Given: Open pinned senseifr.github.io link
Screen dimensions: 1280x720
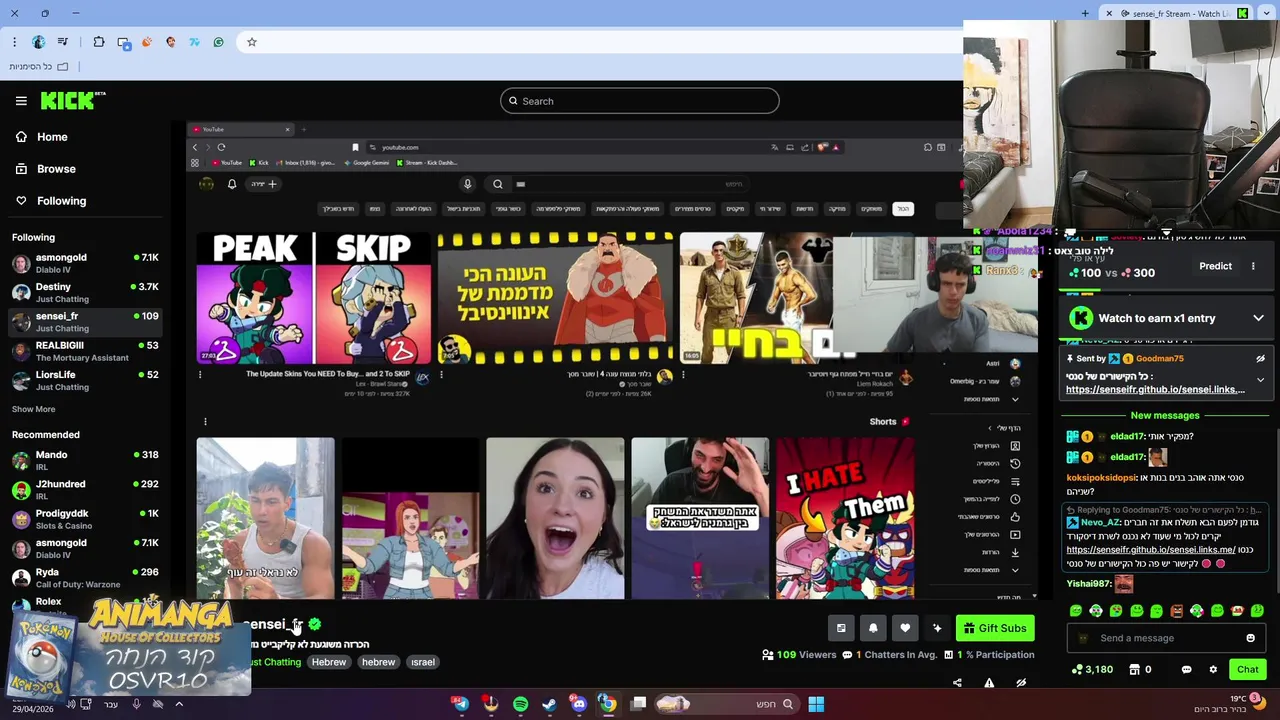Looking at the screenshot, I should (1155, 389).
